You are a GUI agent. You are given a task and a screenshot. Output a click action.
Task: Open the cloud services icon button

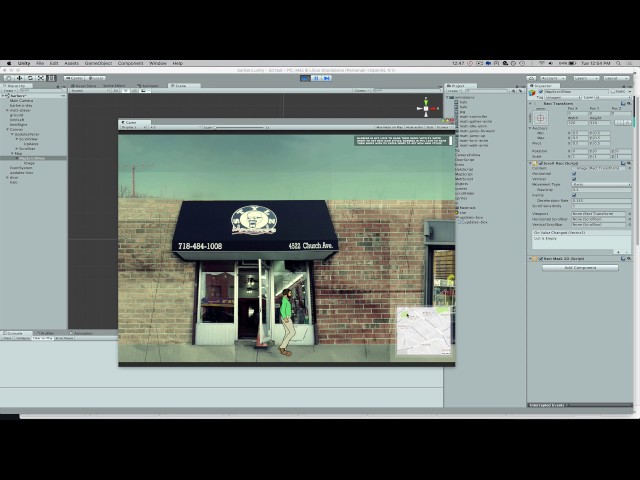tap(531, 78)
